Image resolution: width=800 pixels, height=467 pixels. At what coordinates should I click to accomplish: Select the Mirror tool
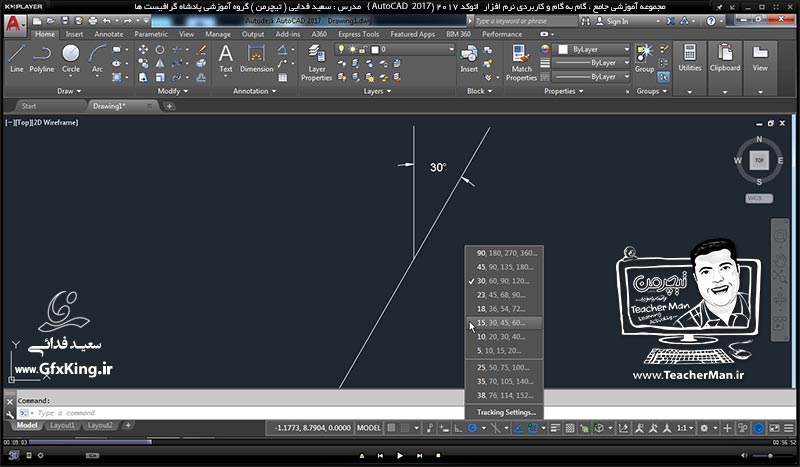(x=160, y=63)
